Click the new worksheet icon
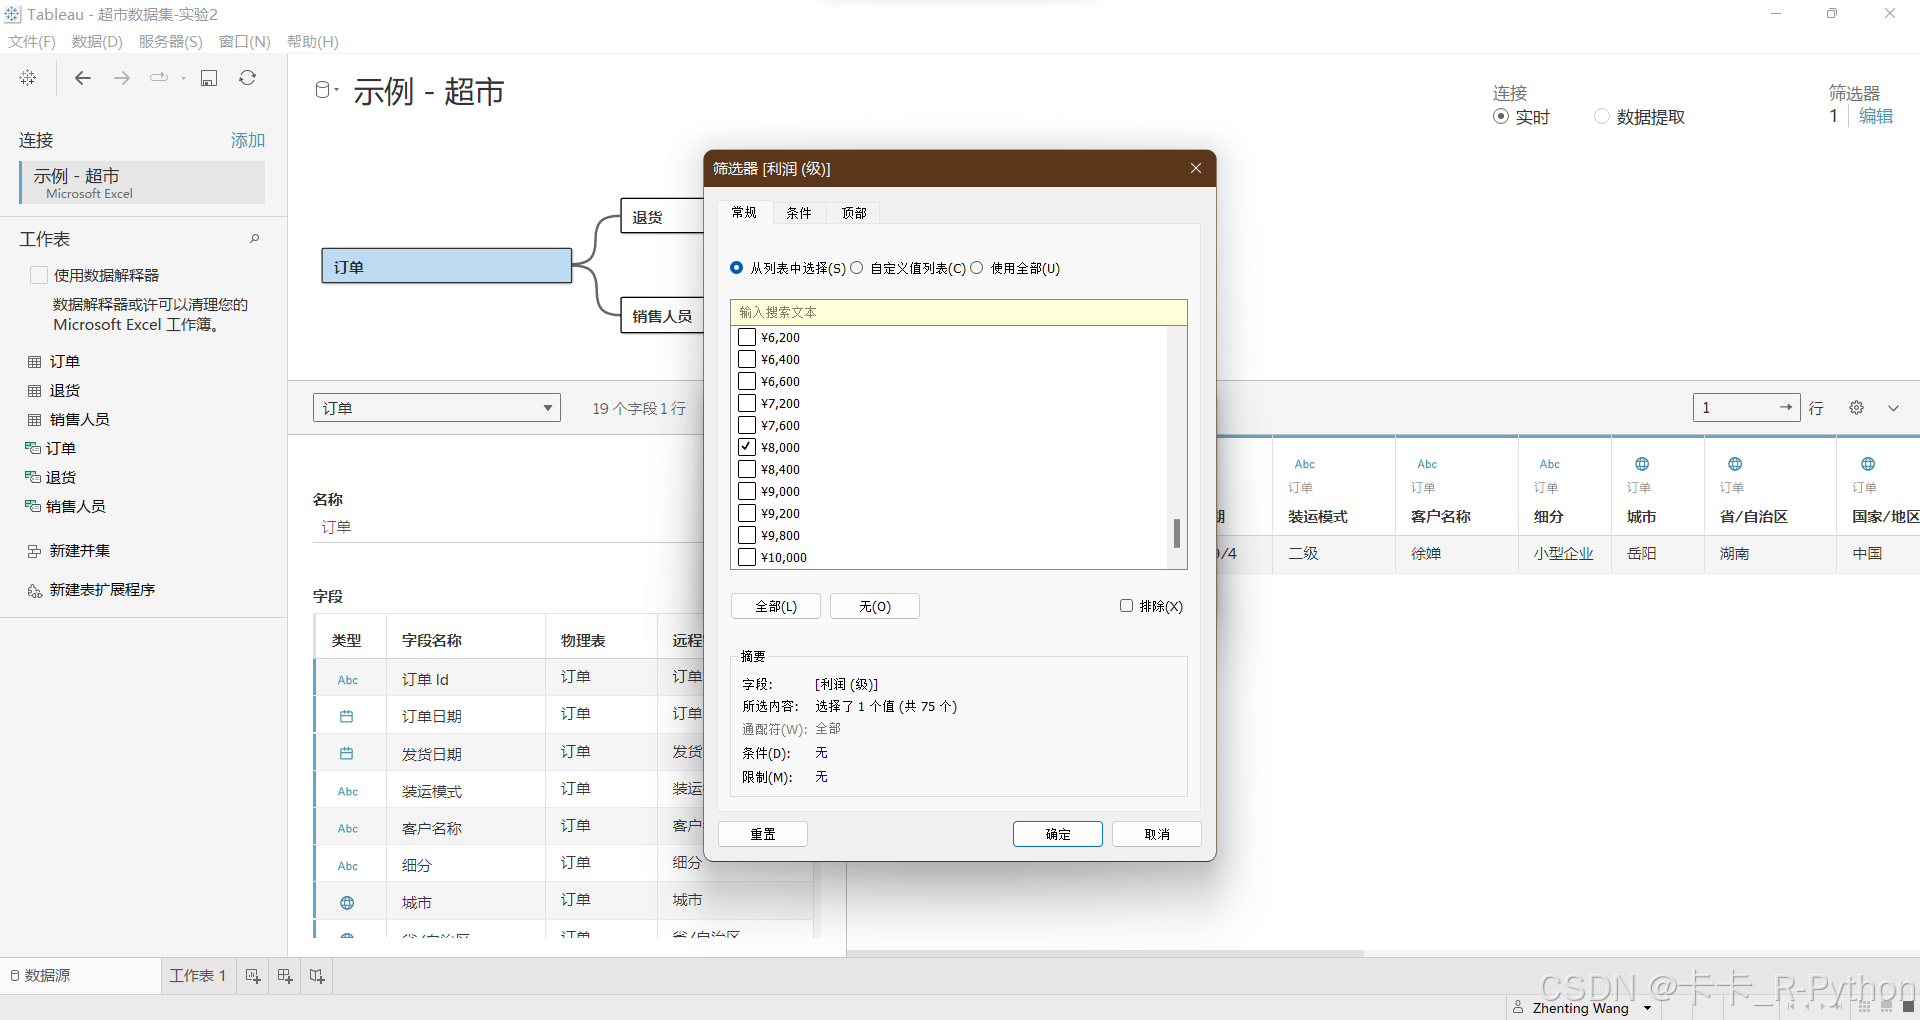The width and height of the screenshot is (1920, 1020). (253, 976)
